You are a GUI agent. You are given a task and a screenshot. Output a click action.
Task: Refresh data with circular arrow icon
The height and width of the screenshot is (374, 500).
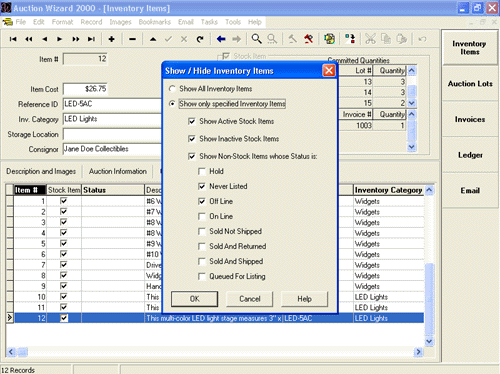tap(200, 39)
